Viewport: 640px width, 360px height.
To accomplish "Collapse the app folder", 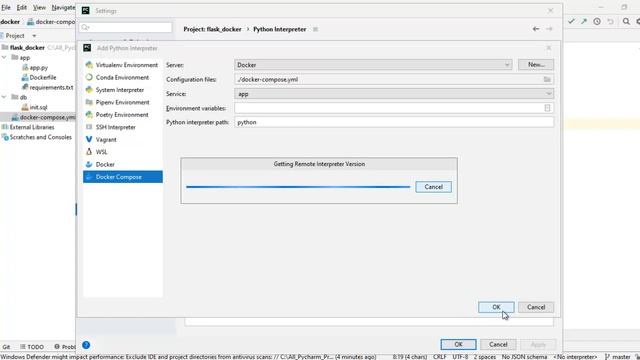I will pyautogui.click(x=4, y=58).
